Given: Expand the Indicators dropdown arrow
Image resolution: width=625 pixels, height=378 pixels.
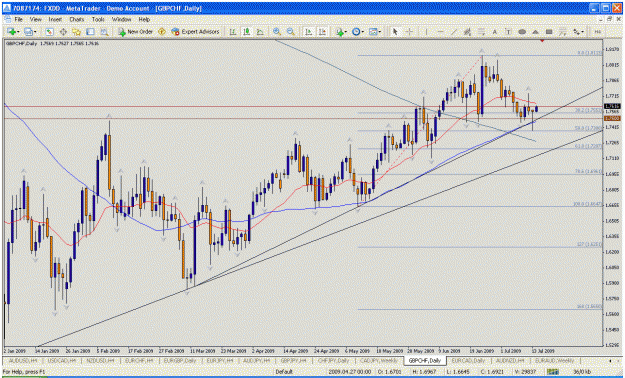Looking at the screenshot, I should [346, 32].
